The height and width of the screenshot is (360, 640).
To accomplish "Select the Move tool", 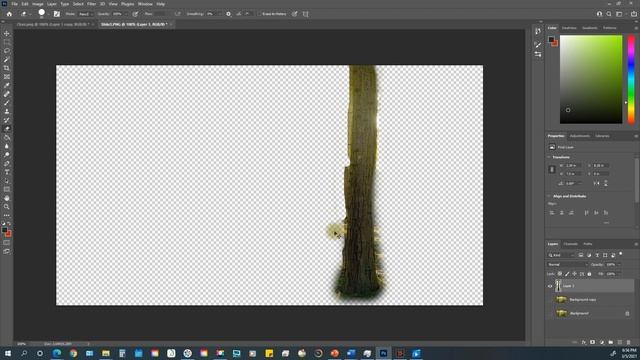I will click(x=7, y=33).
